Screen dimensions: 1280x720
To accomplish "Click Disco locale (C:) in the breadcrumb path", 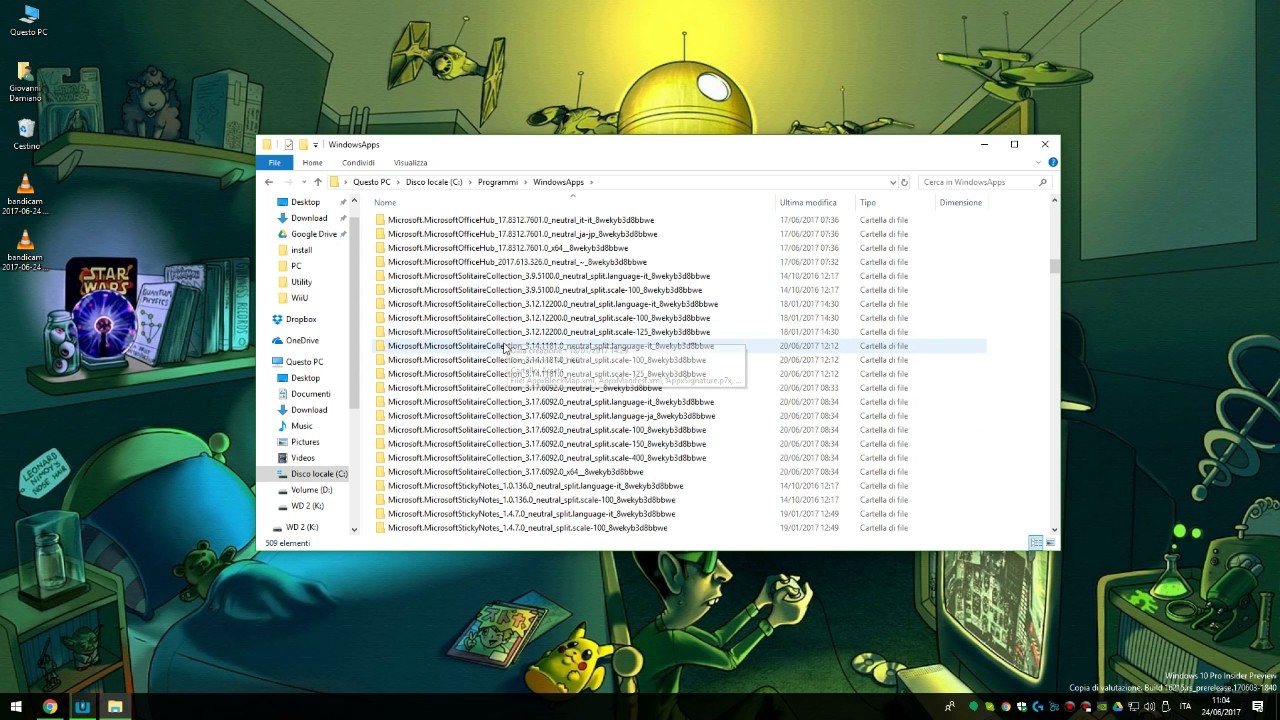I will pos(434,182).
